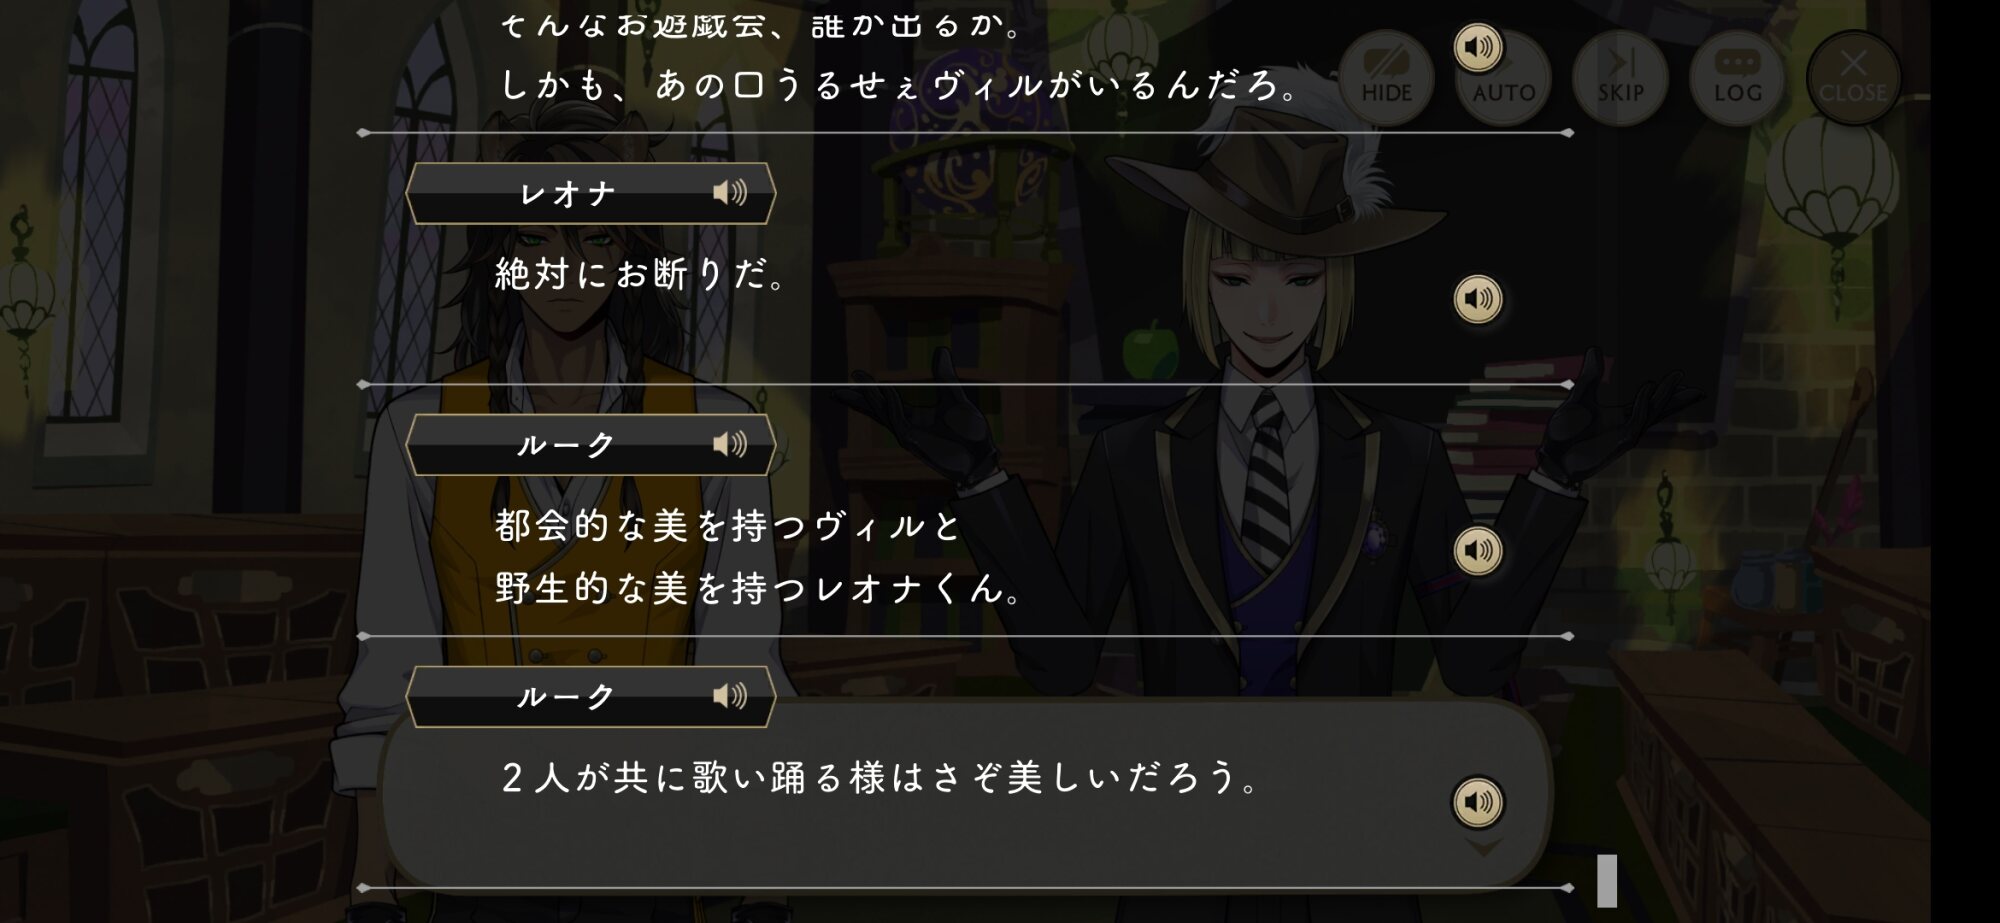Screen dimensions: 2000x923
Task: Skip the story with SKIP button
Action: 1620,79
